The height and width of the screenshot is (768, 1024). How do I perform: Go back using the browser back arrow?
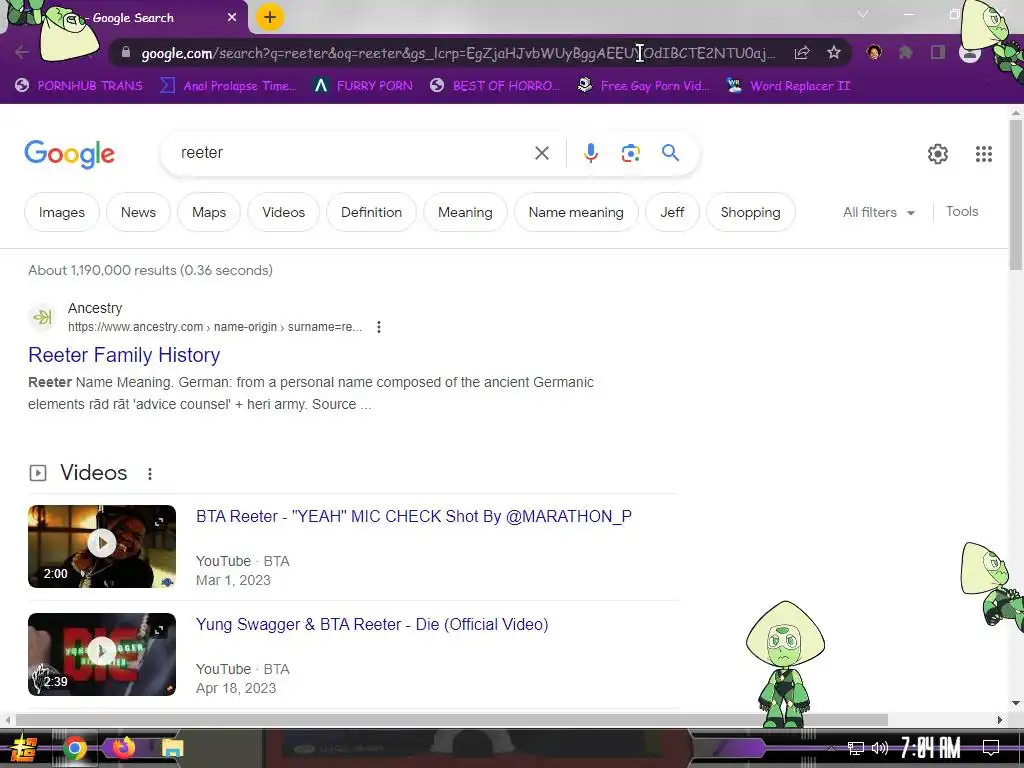pos(22,52)
